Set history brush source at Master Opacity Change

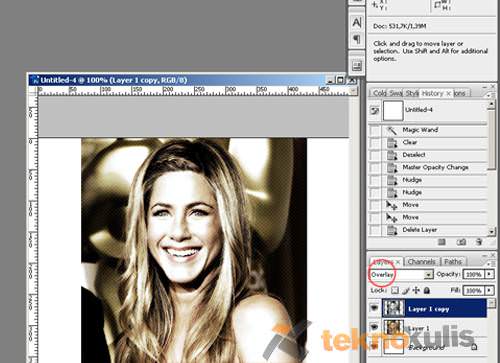[375, 168]
